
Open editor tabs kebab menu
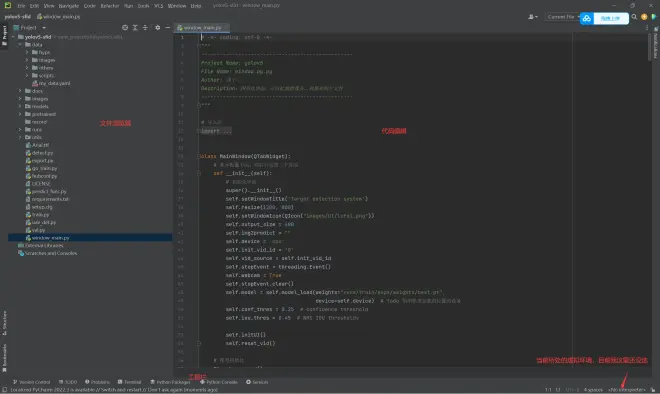click(x=647, y=27)
